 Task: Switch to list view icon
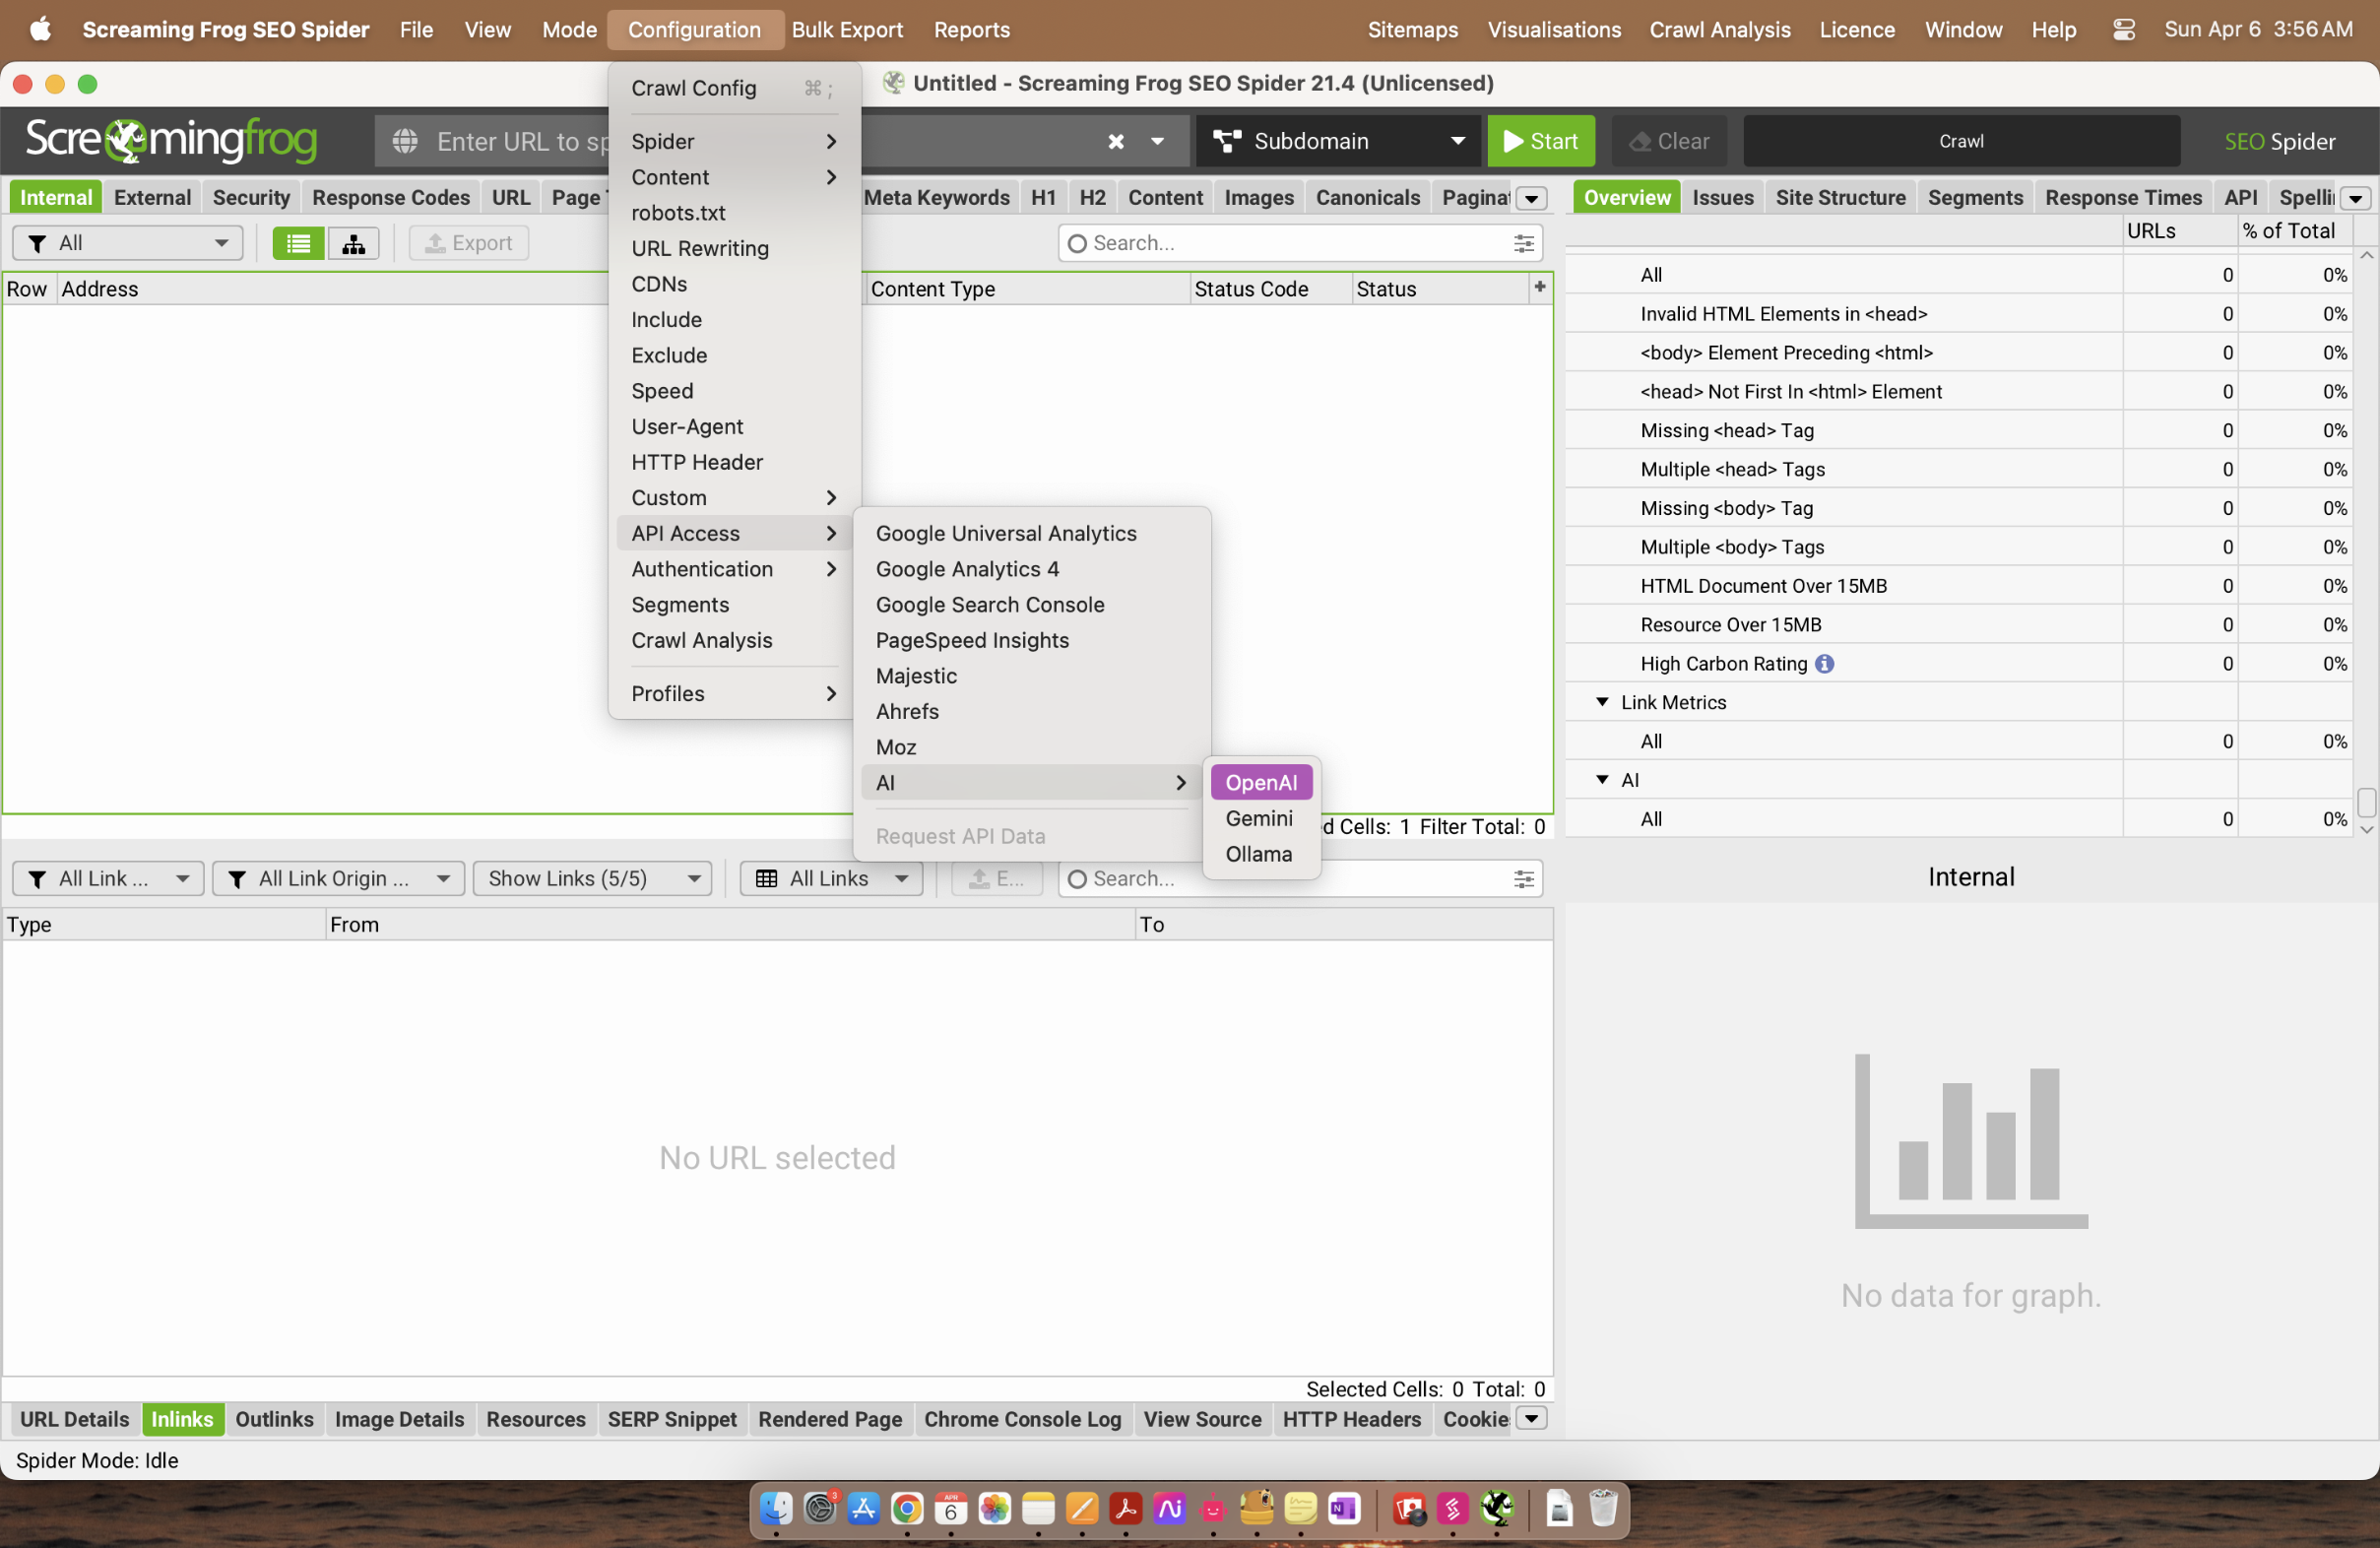click(298, 243)
